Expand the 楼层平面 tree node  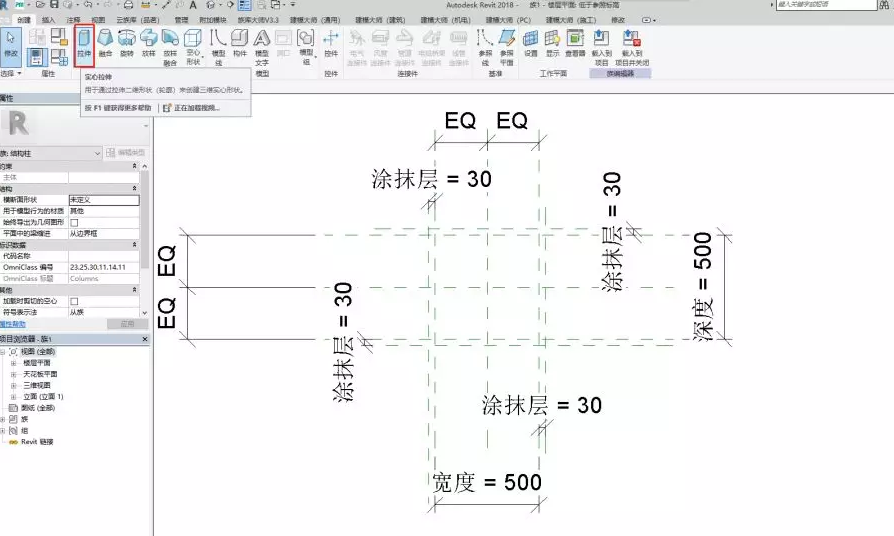pyautogui.click(x=13, y=363)
